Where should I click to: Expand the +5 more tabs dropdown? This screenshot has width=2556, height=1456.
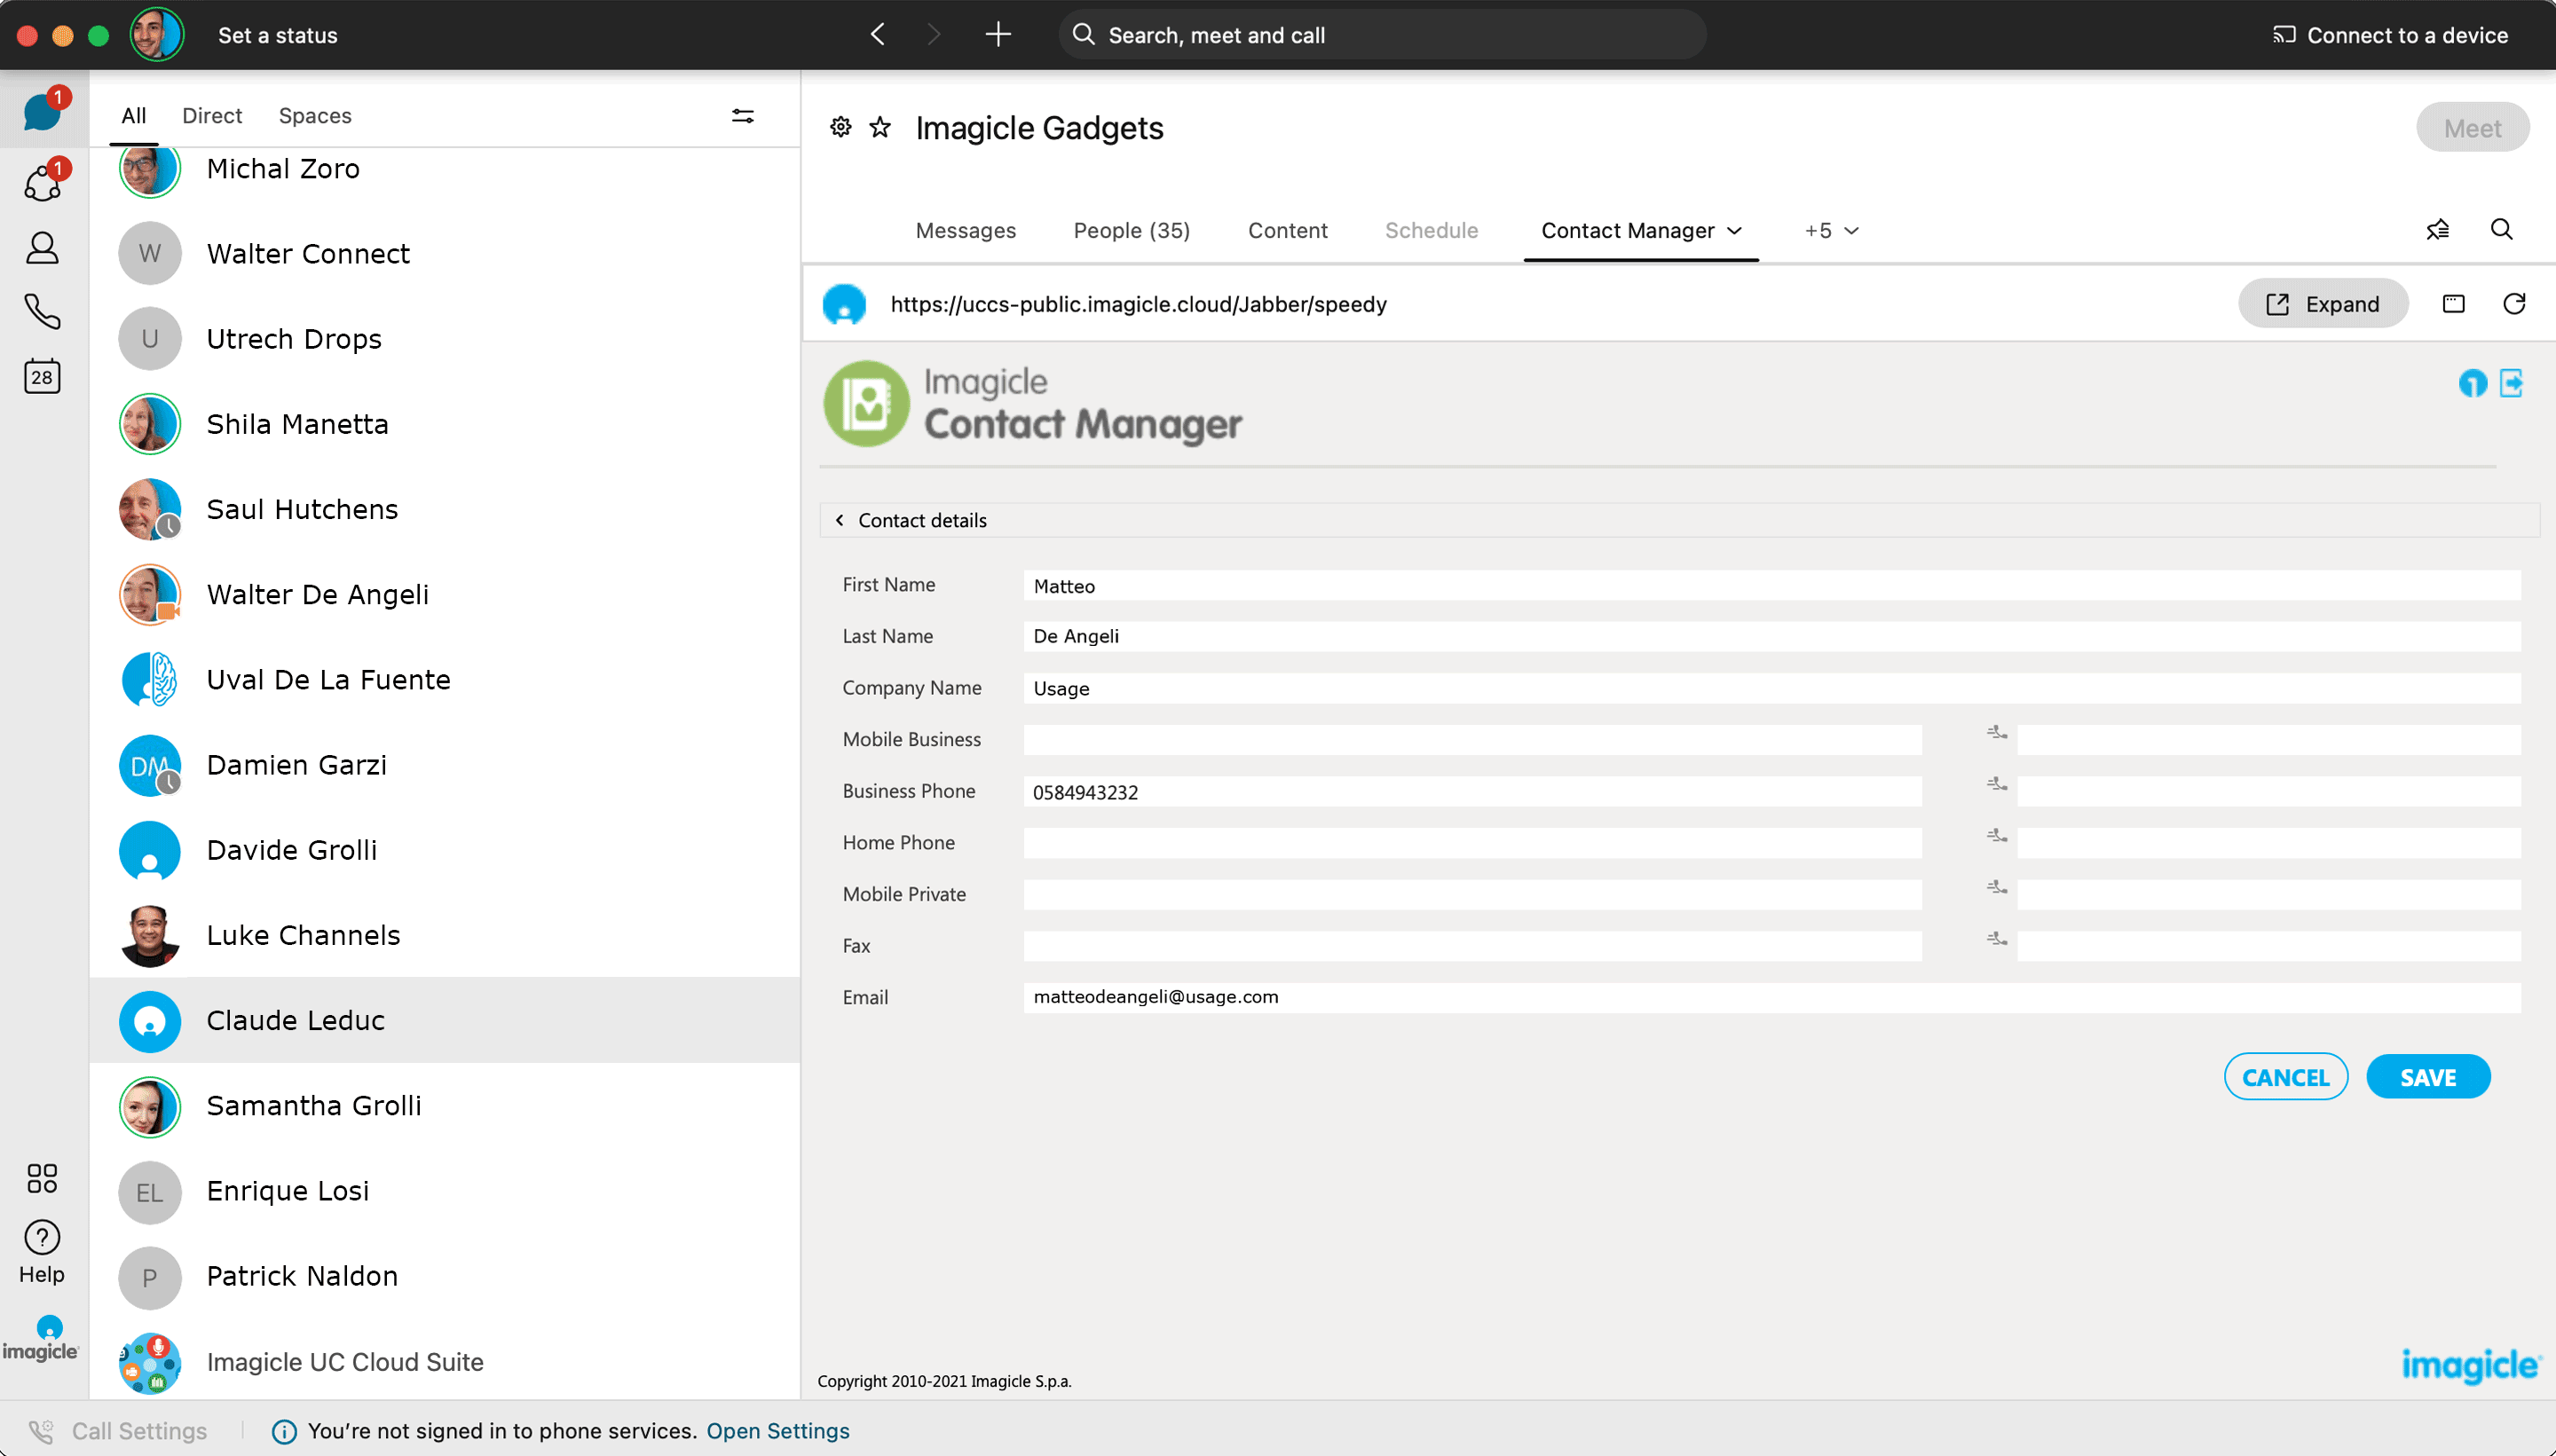pos(1832,231)
